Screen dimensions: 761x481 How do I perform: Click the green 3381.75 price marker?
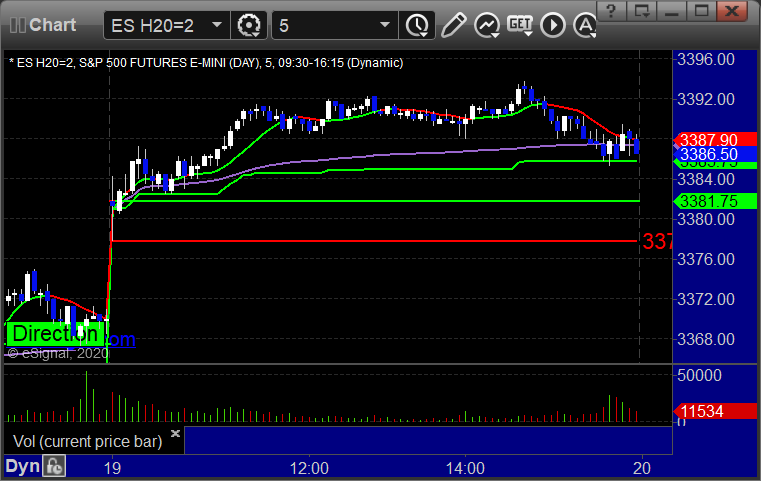click(x=716, y=201)
